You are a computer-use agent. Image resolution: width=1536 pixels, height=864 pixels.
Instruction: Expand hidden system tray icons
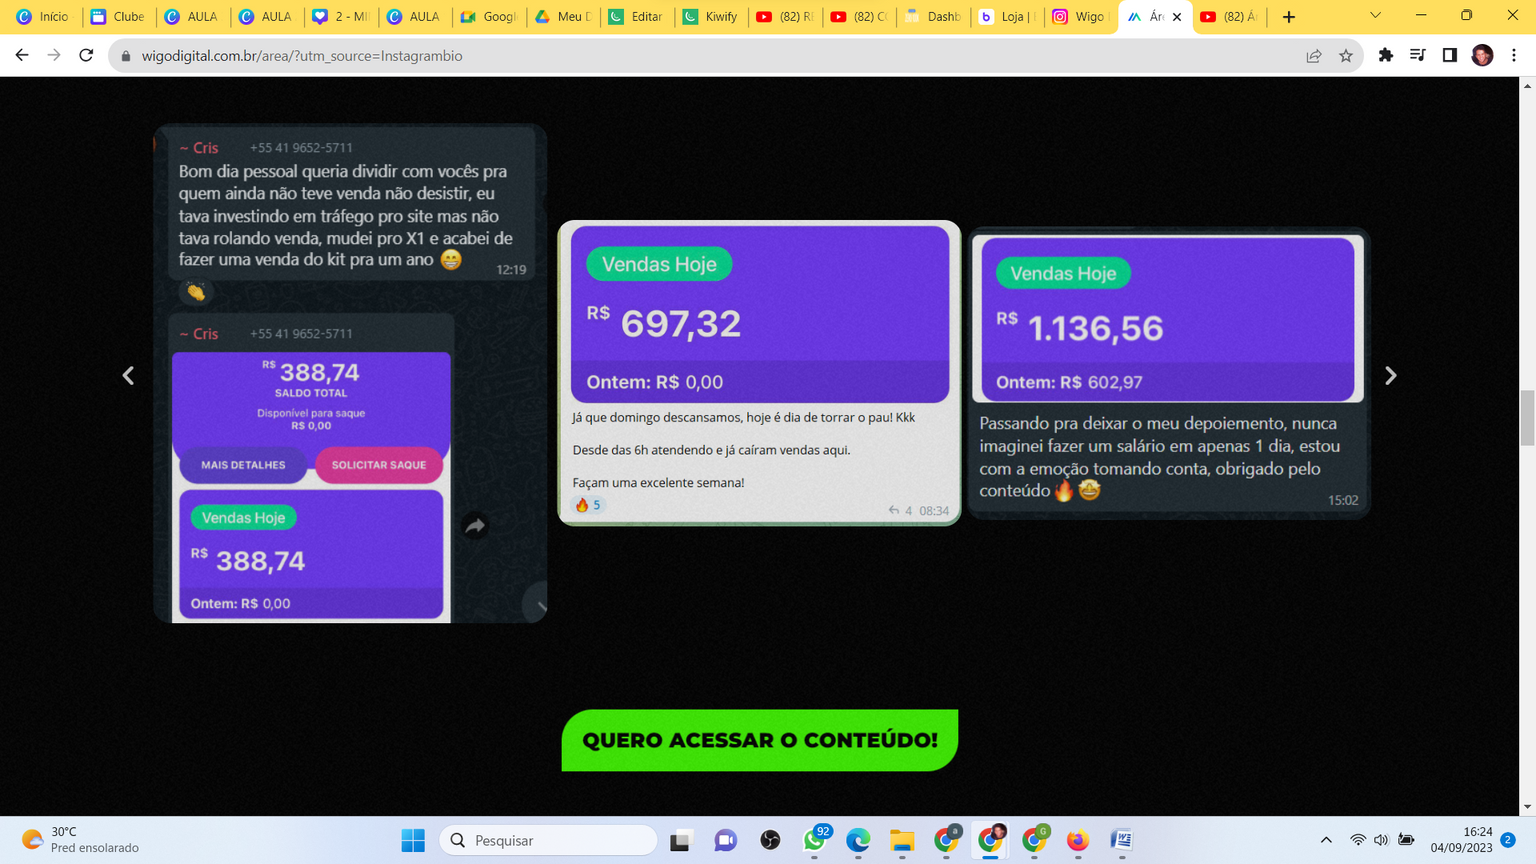coord(1326,840)
